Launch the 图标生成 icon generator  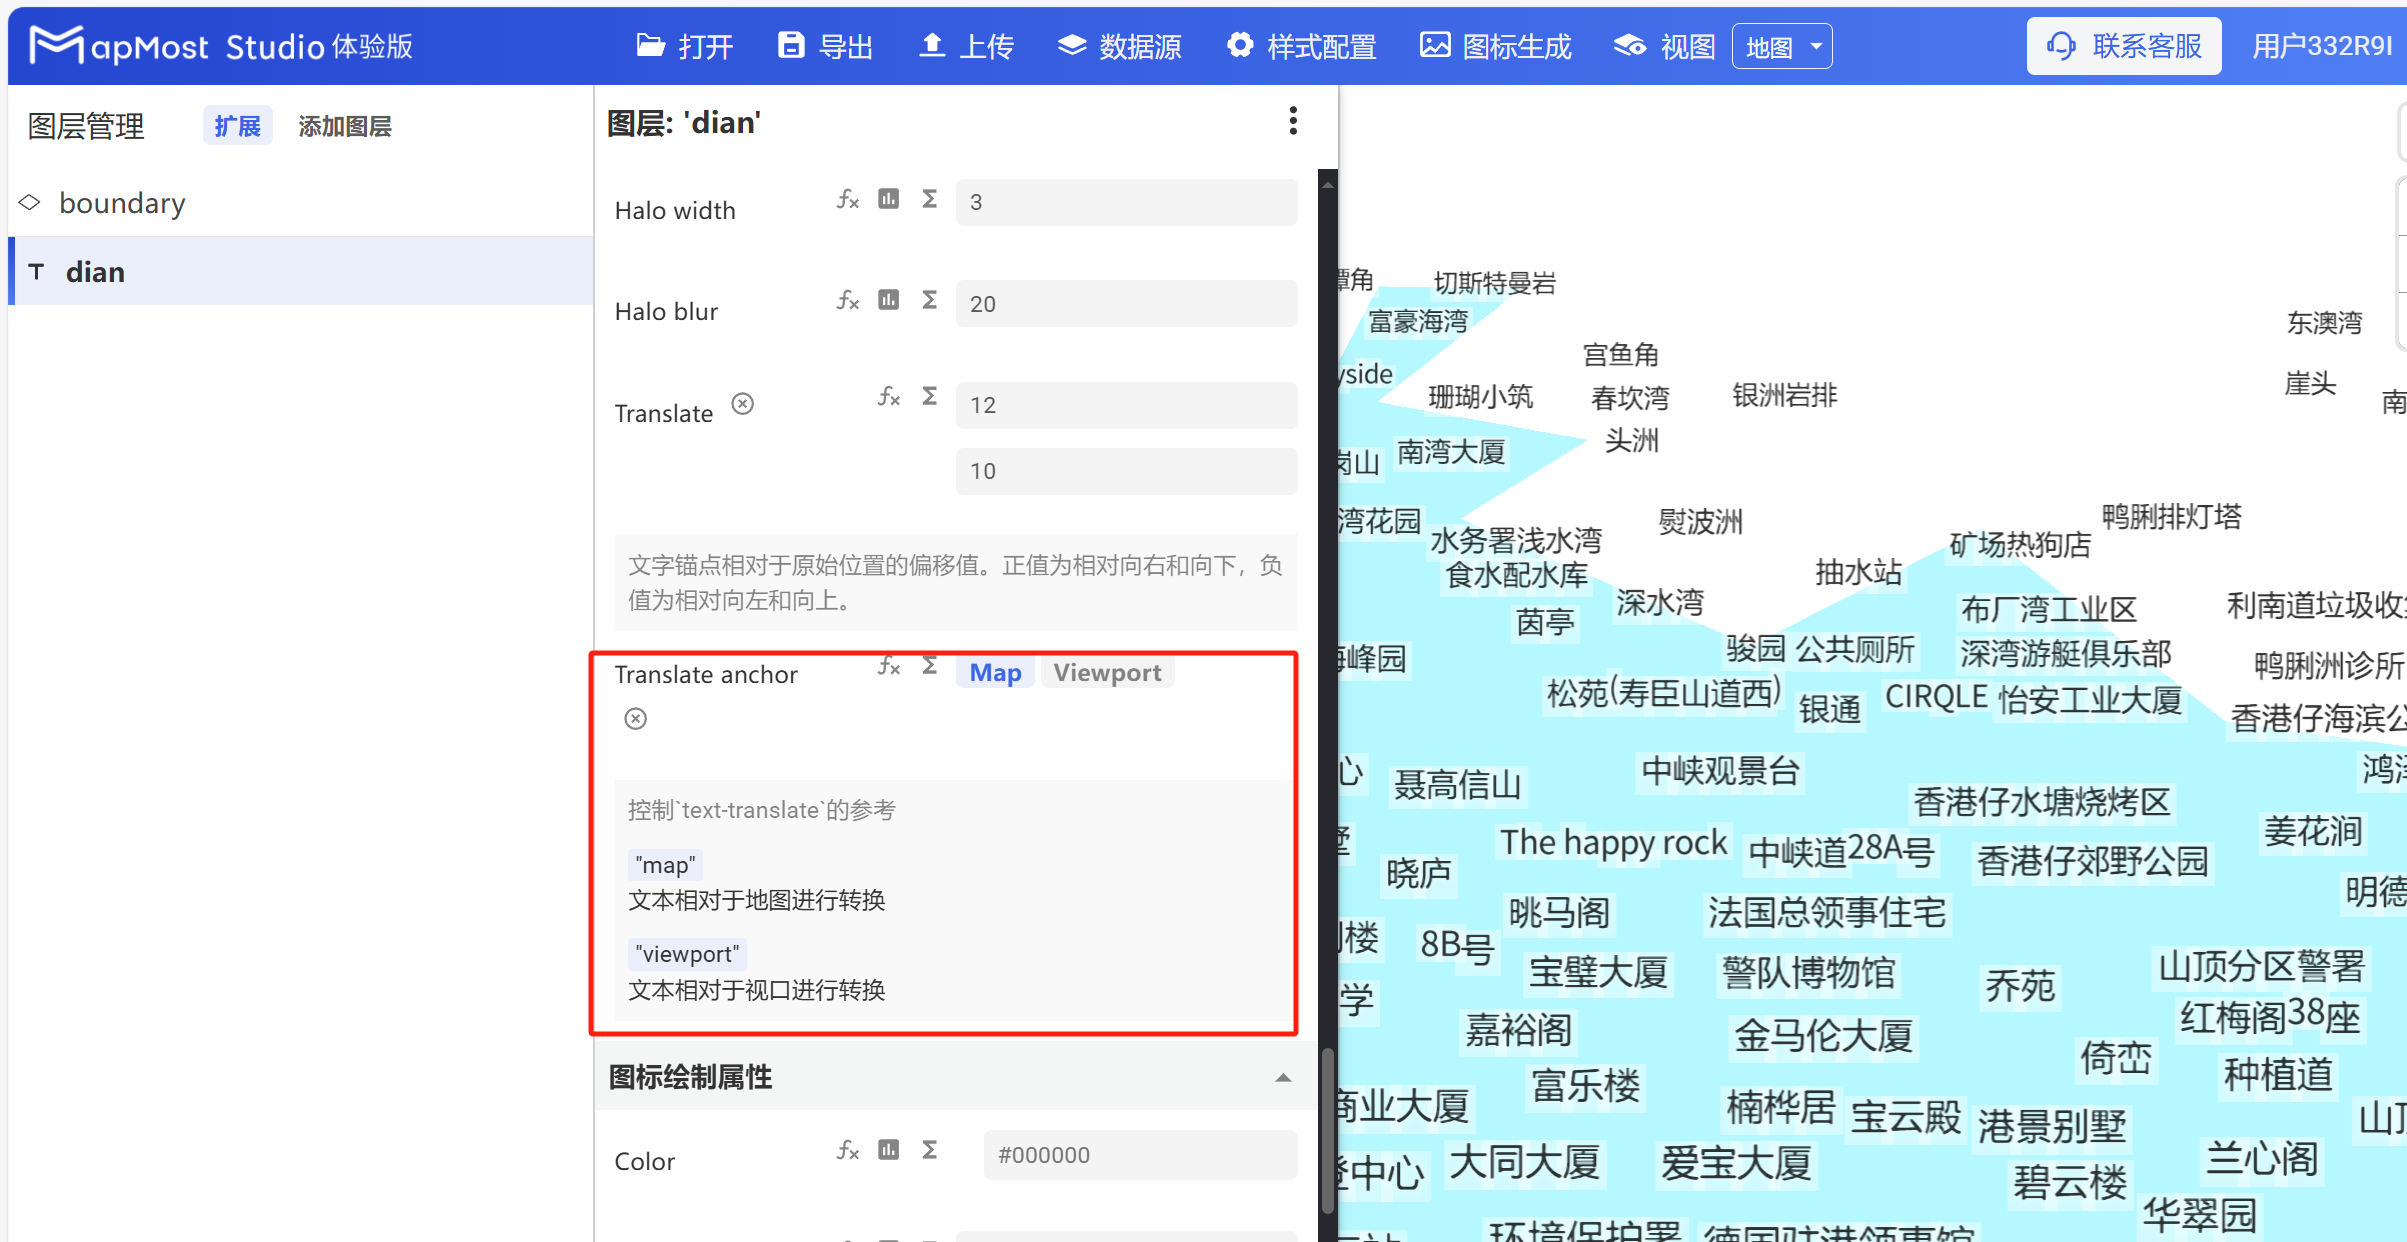pos(1494,46)
